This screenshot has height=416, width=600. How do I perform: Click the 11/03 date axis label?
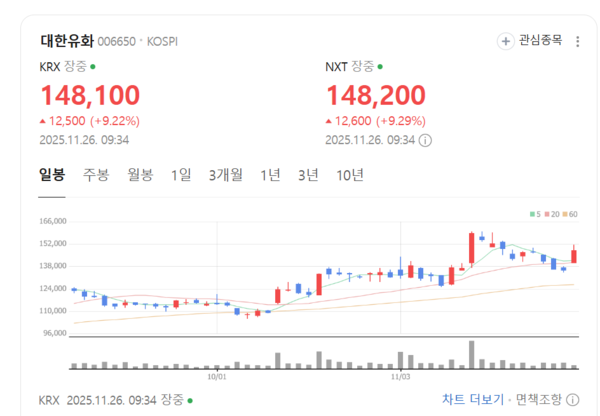pyautogui.click(x=400, y=377)
